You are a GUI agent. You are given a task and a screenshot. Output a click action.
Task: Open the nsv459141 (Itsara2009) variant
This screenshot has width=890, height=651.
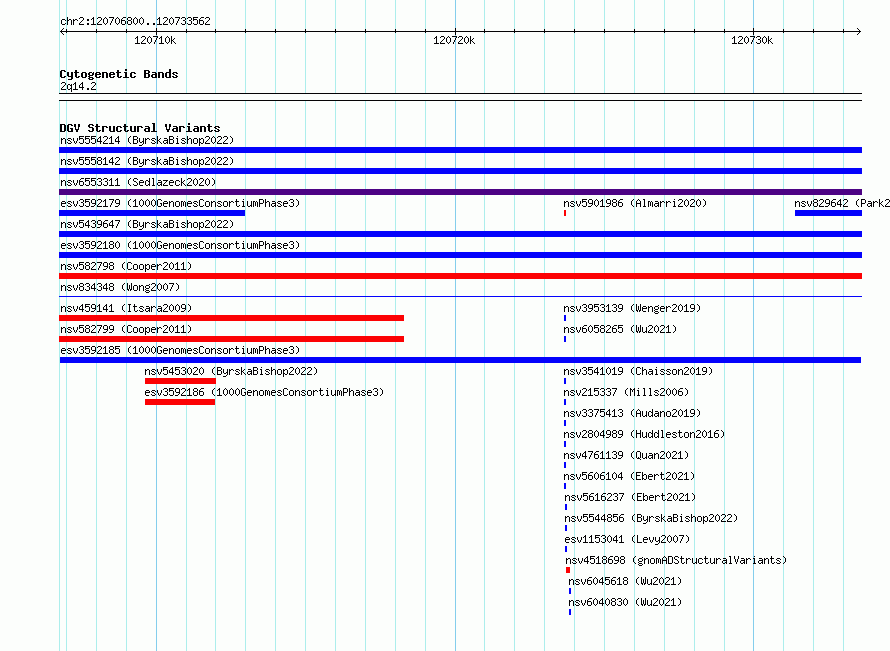[126, 308]
